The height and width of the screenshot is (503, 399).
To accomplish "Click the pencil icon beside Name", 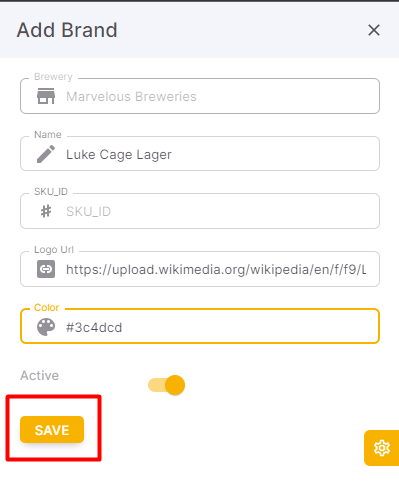I will point(46,154).
